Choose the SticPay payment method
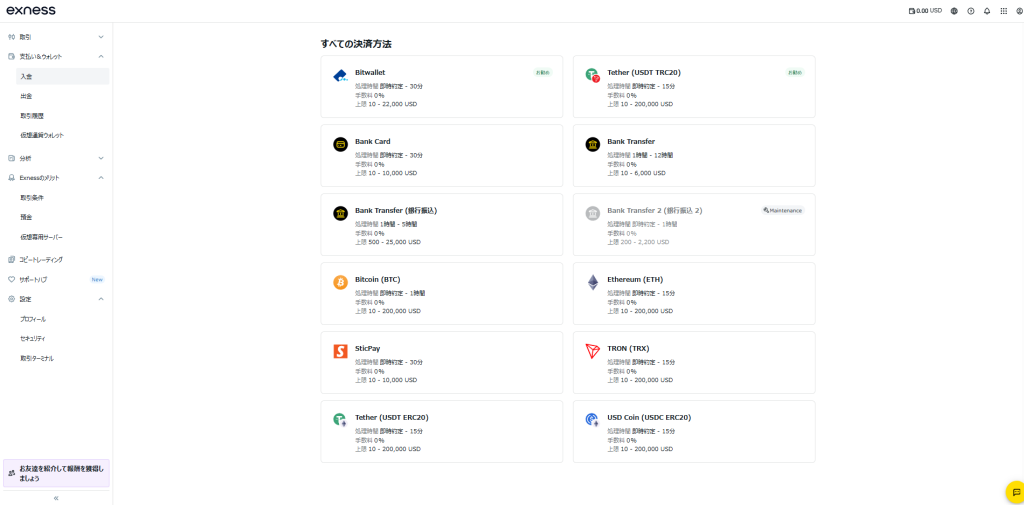1024x505 pixels. click(441, 363)
